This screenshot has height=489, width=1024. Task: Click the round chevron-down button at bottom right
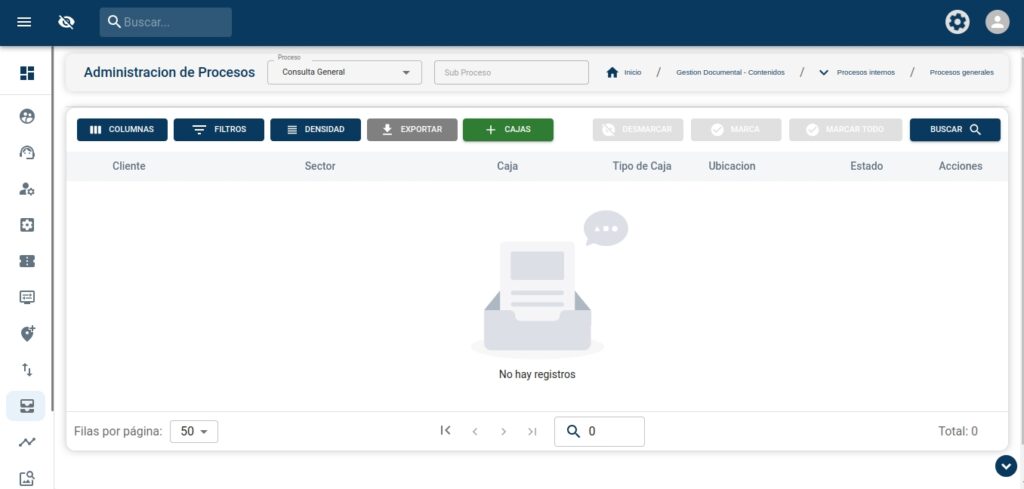point(1005,466)
